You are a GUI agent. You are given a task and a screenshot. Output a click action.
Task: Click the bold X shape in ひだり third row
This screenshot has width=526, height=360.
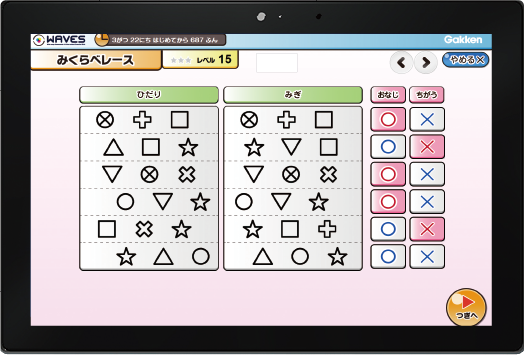[x=187, y=174]
